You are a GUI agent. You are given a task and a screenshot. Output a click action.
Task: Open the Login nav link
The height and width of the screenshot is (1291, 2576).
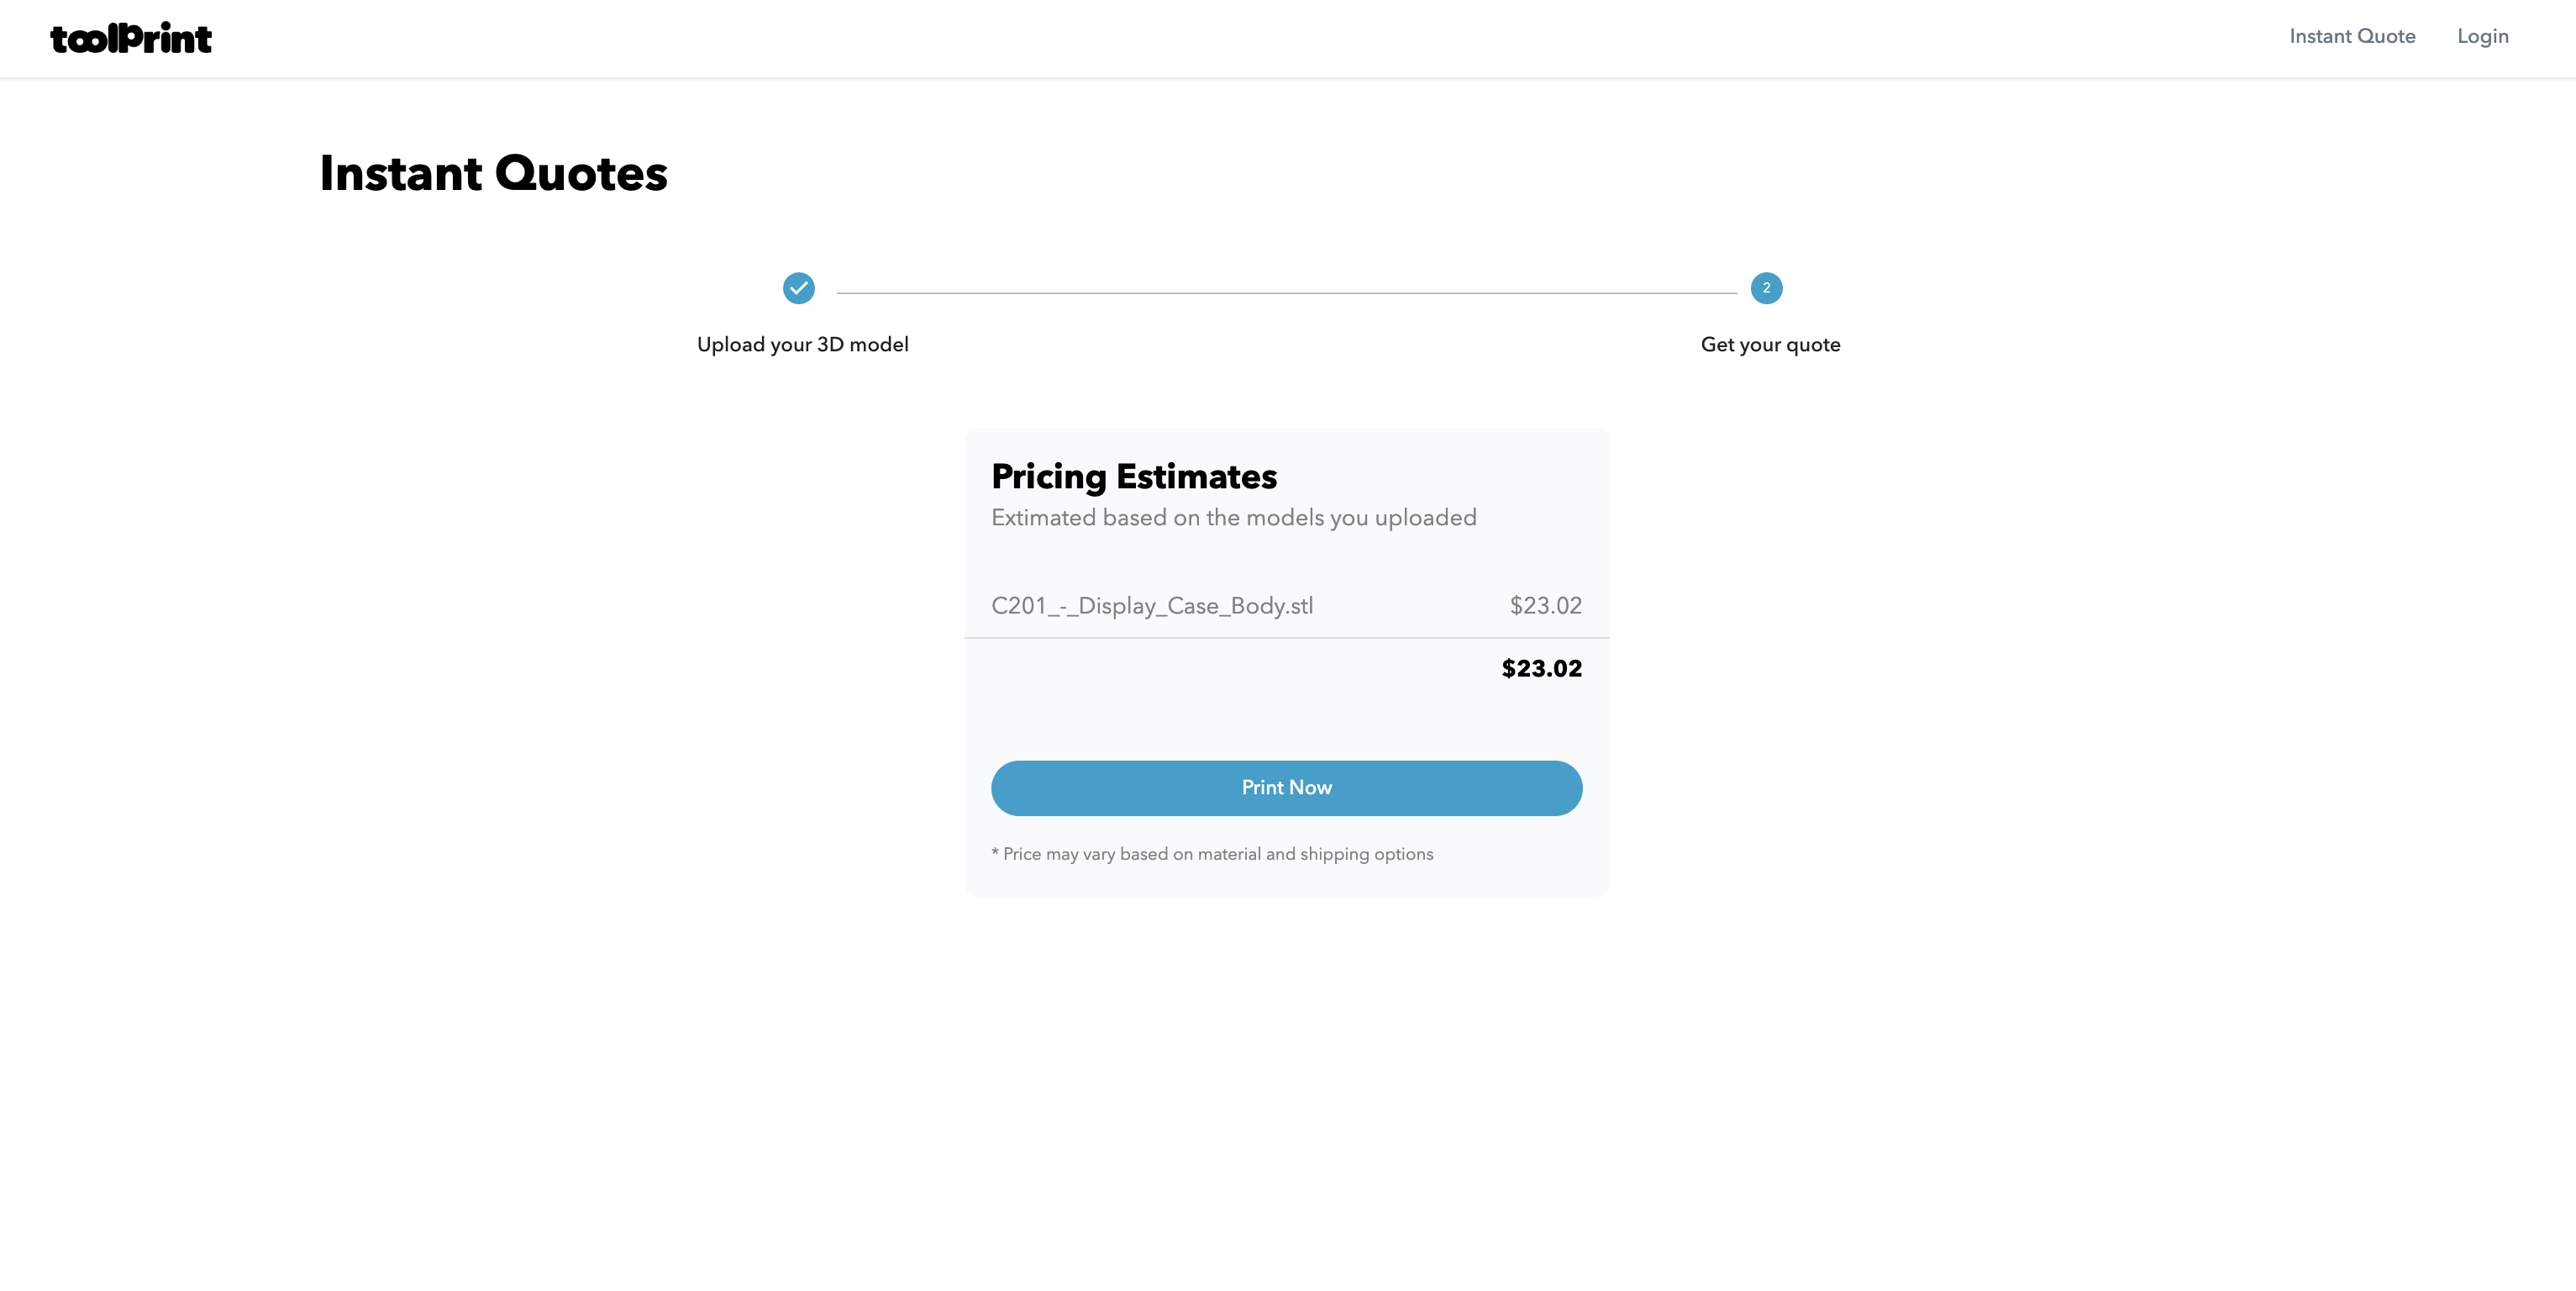click(x=2483, y=36)
